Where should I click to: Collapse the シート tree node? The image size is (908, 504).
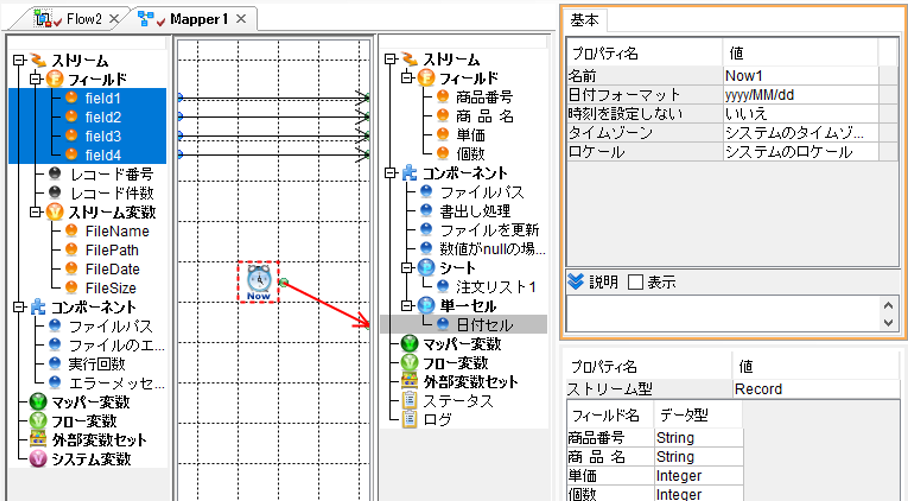(407, 268)
